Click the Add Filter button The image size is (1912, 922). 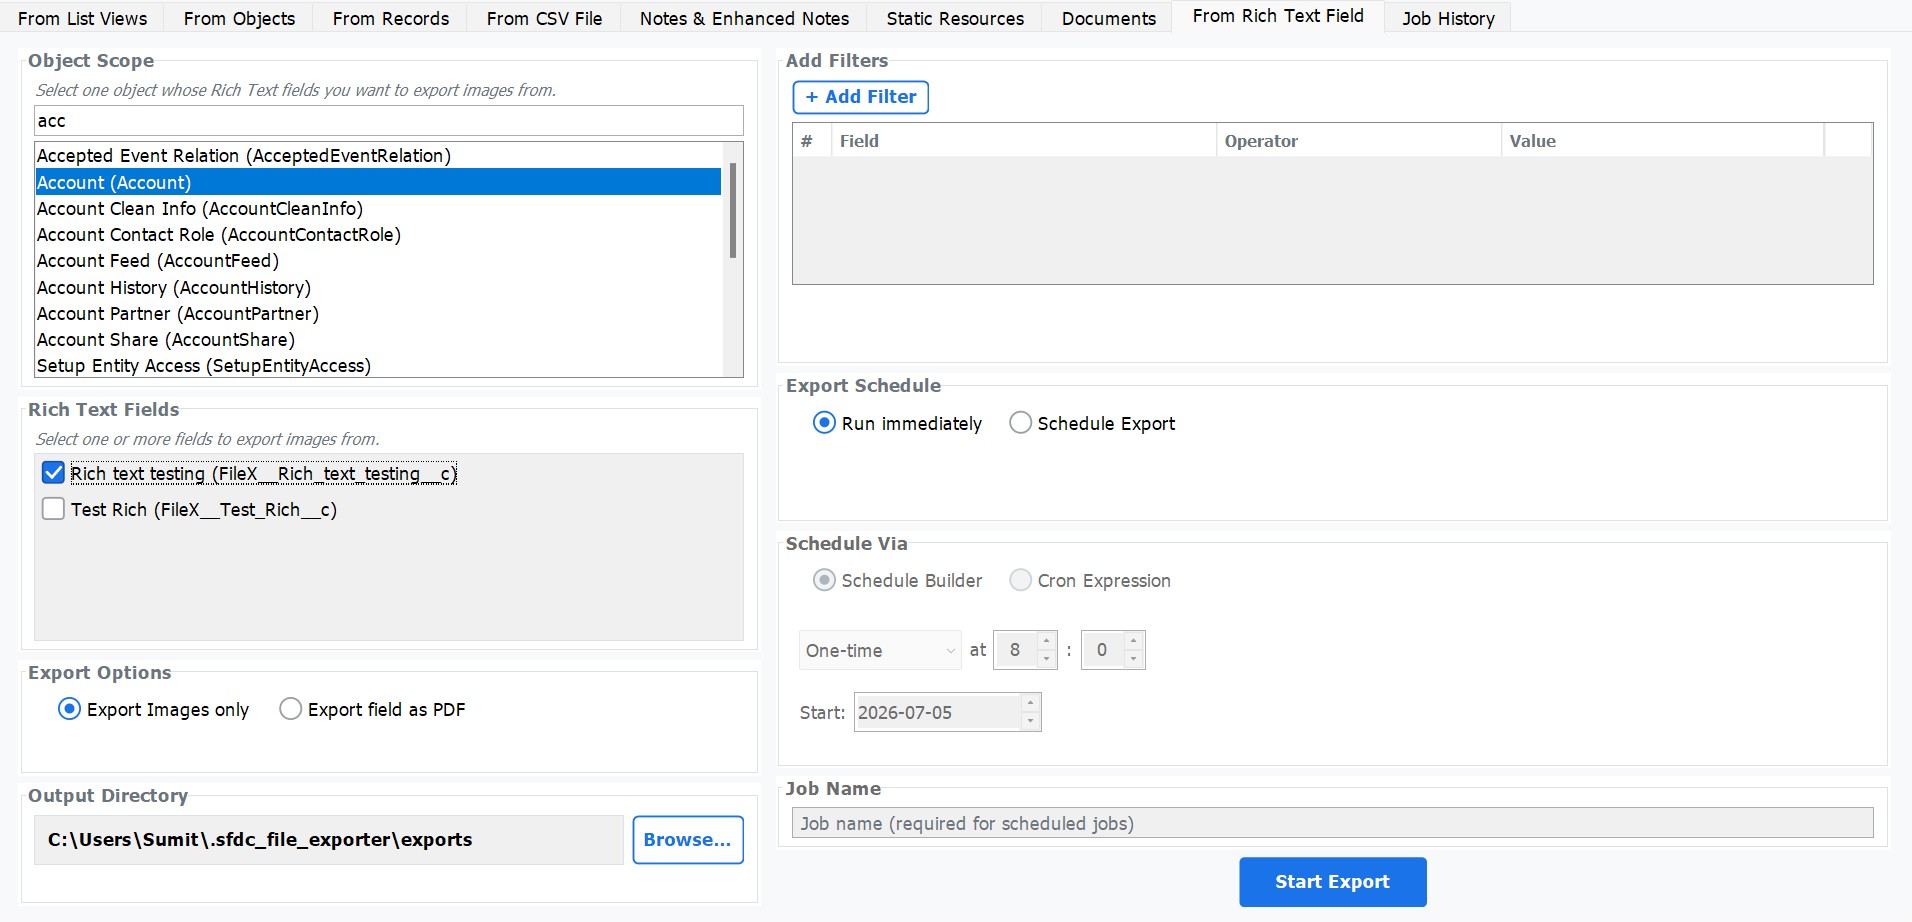click(861, 97)
